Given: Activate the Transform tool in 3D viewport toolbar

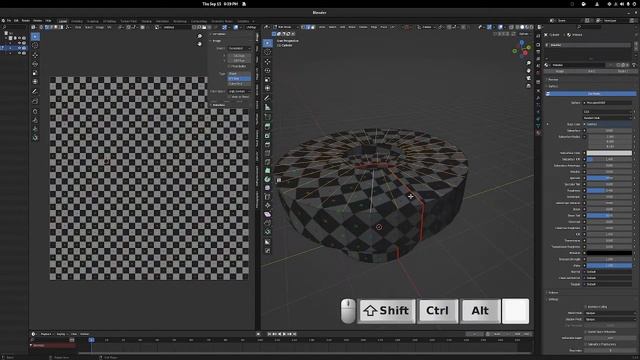Looking at the screenshot, I should (x=267, y=88).
